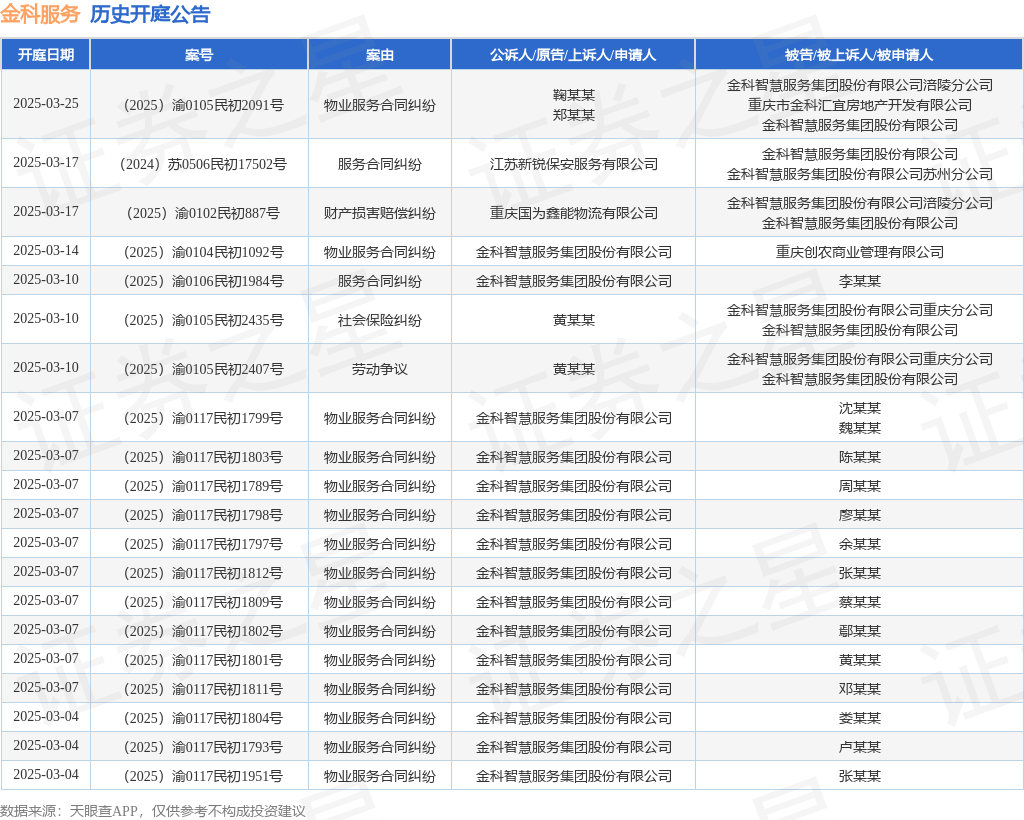Open case （2025）渝0105民初2091号
This screenshot has width=1024, height=820.
[x=199, y=105]
